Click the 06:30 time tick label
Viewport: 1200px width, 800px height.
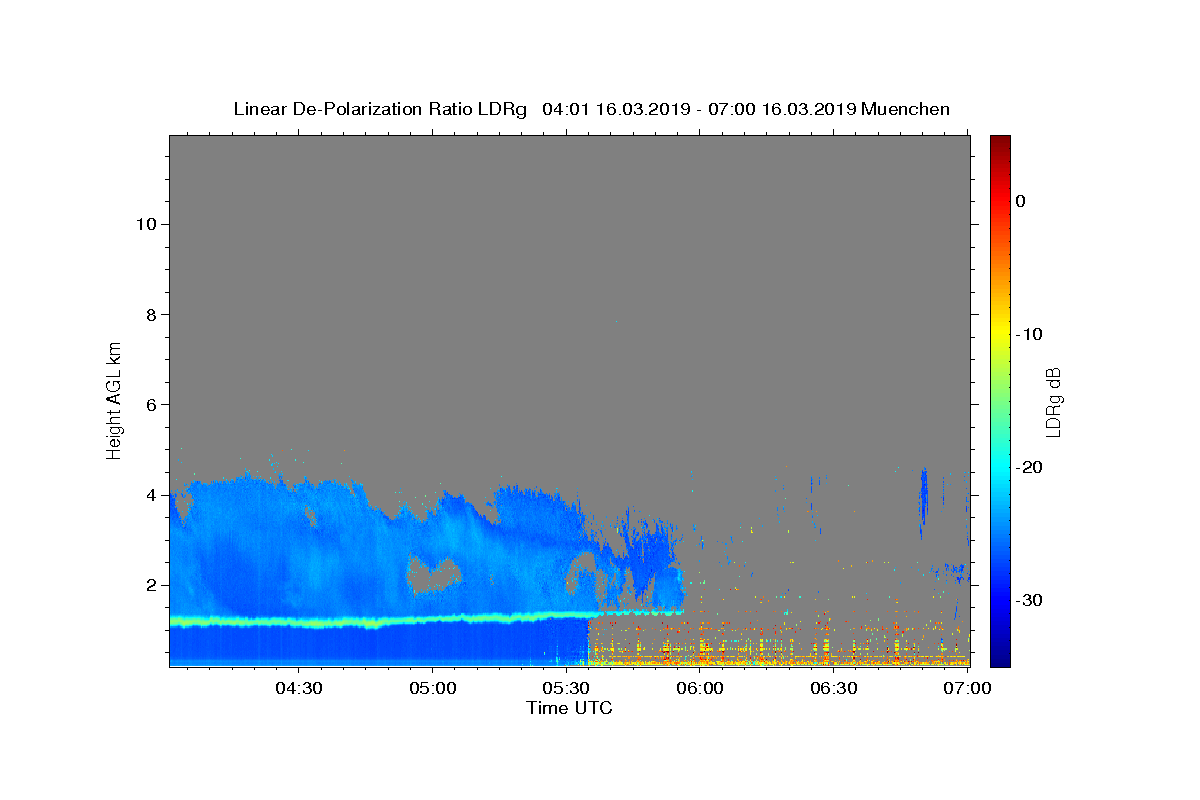click(834, 689)
